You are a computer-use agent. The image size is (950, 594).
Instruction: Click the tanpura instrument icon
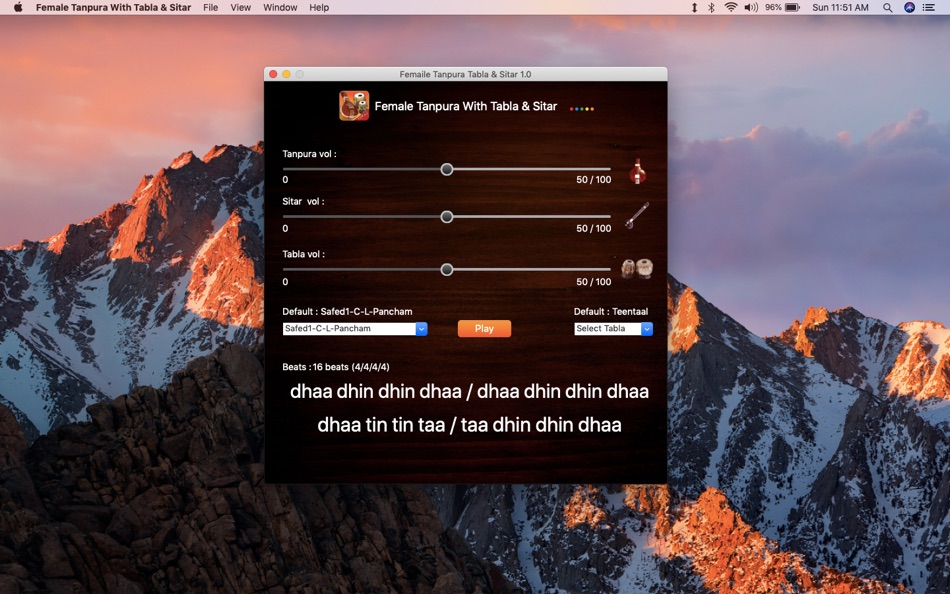(637, 171)
